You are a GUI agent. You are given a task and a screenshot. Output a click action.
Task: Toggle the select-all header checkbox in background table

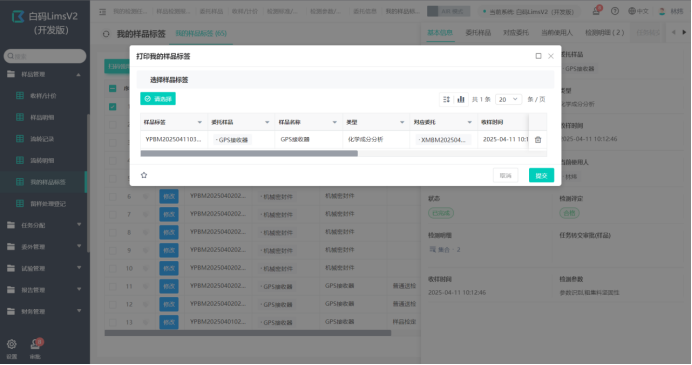pos(113,89)
